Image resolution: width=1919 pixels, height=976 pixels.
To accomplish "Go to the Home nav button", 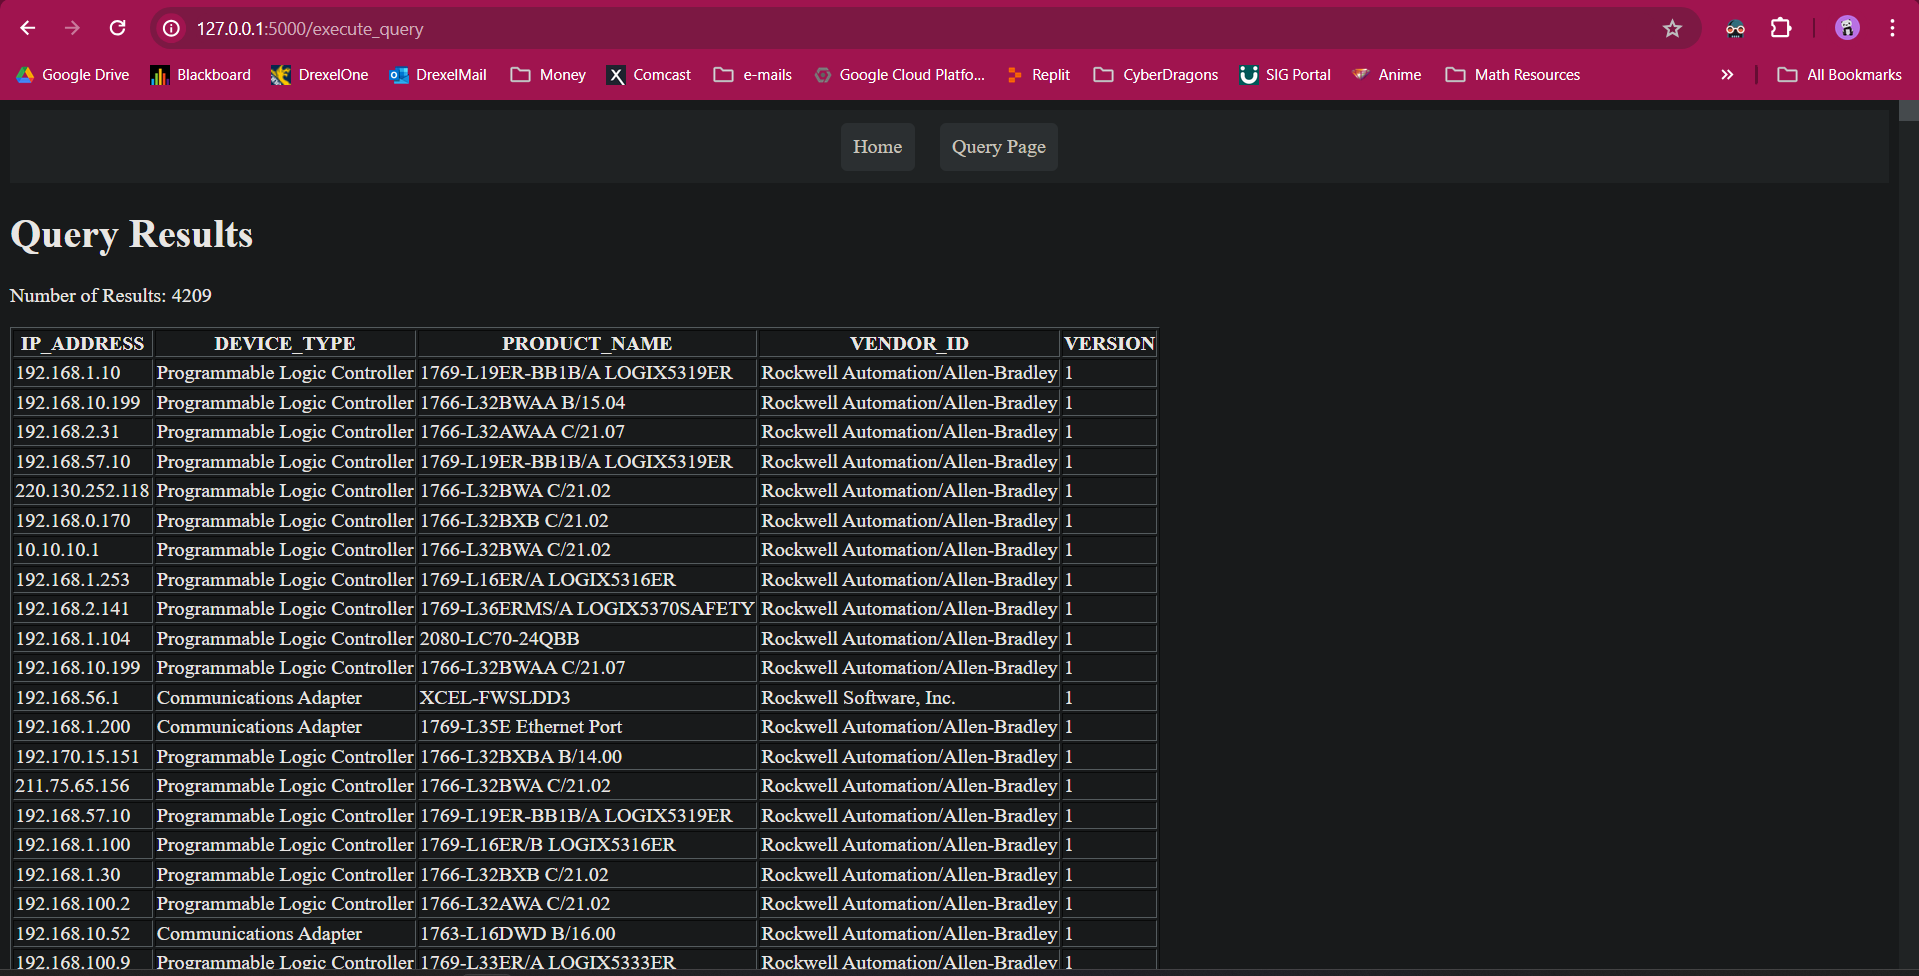I will [877, 147].
